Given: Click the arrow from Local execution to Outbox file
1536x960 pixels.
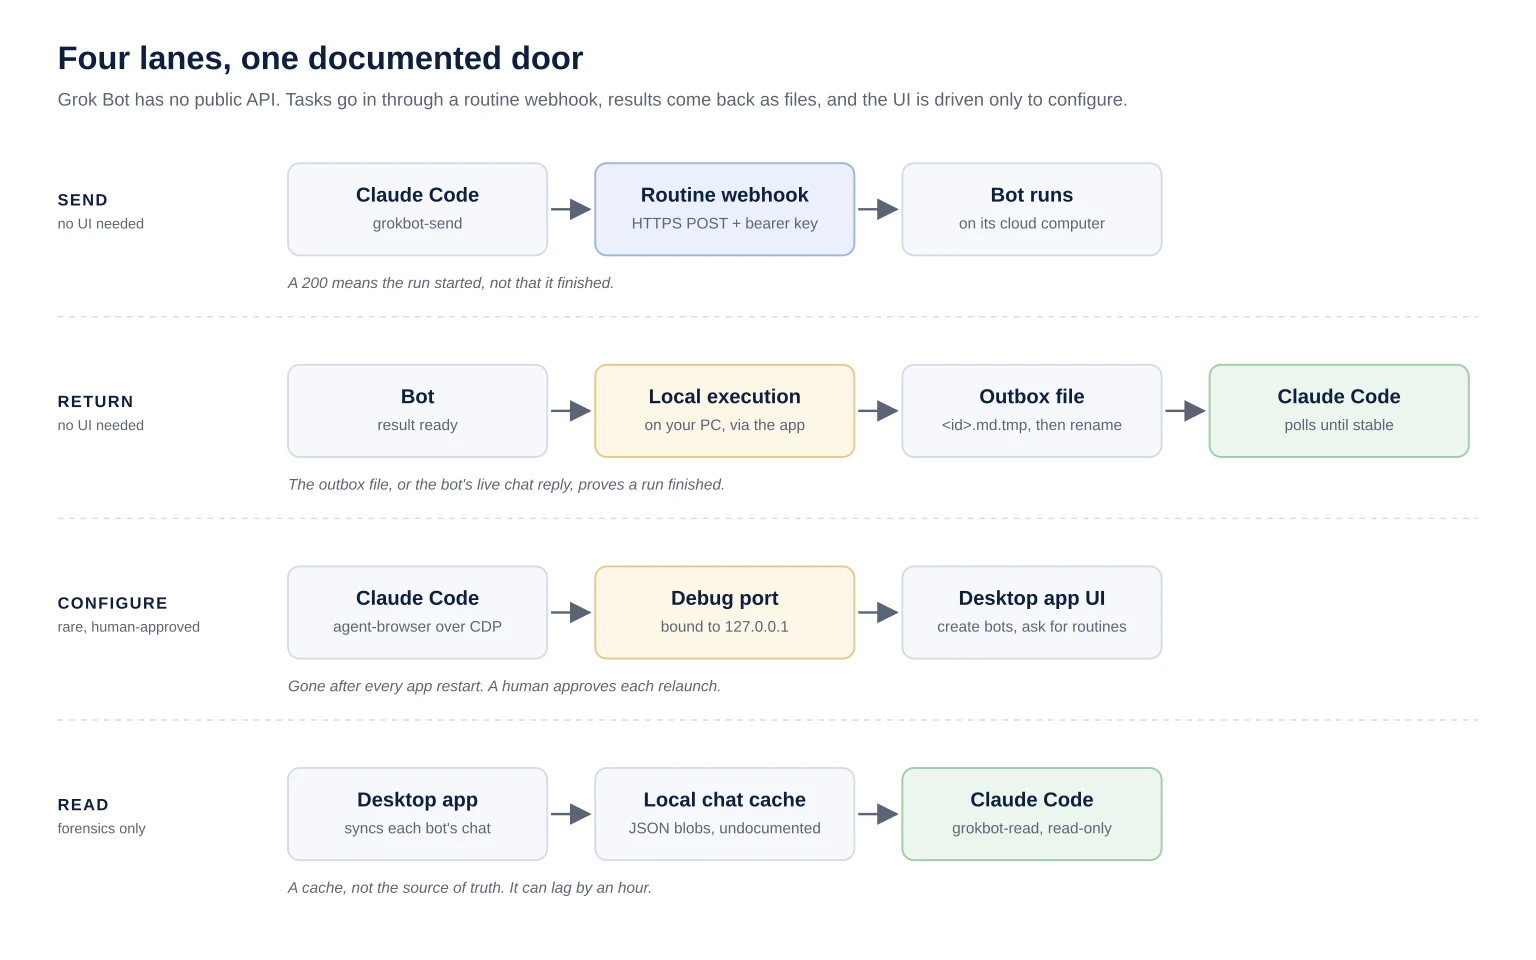Looking at the screenshot, I should click(878, 411).
